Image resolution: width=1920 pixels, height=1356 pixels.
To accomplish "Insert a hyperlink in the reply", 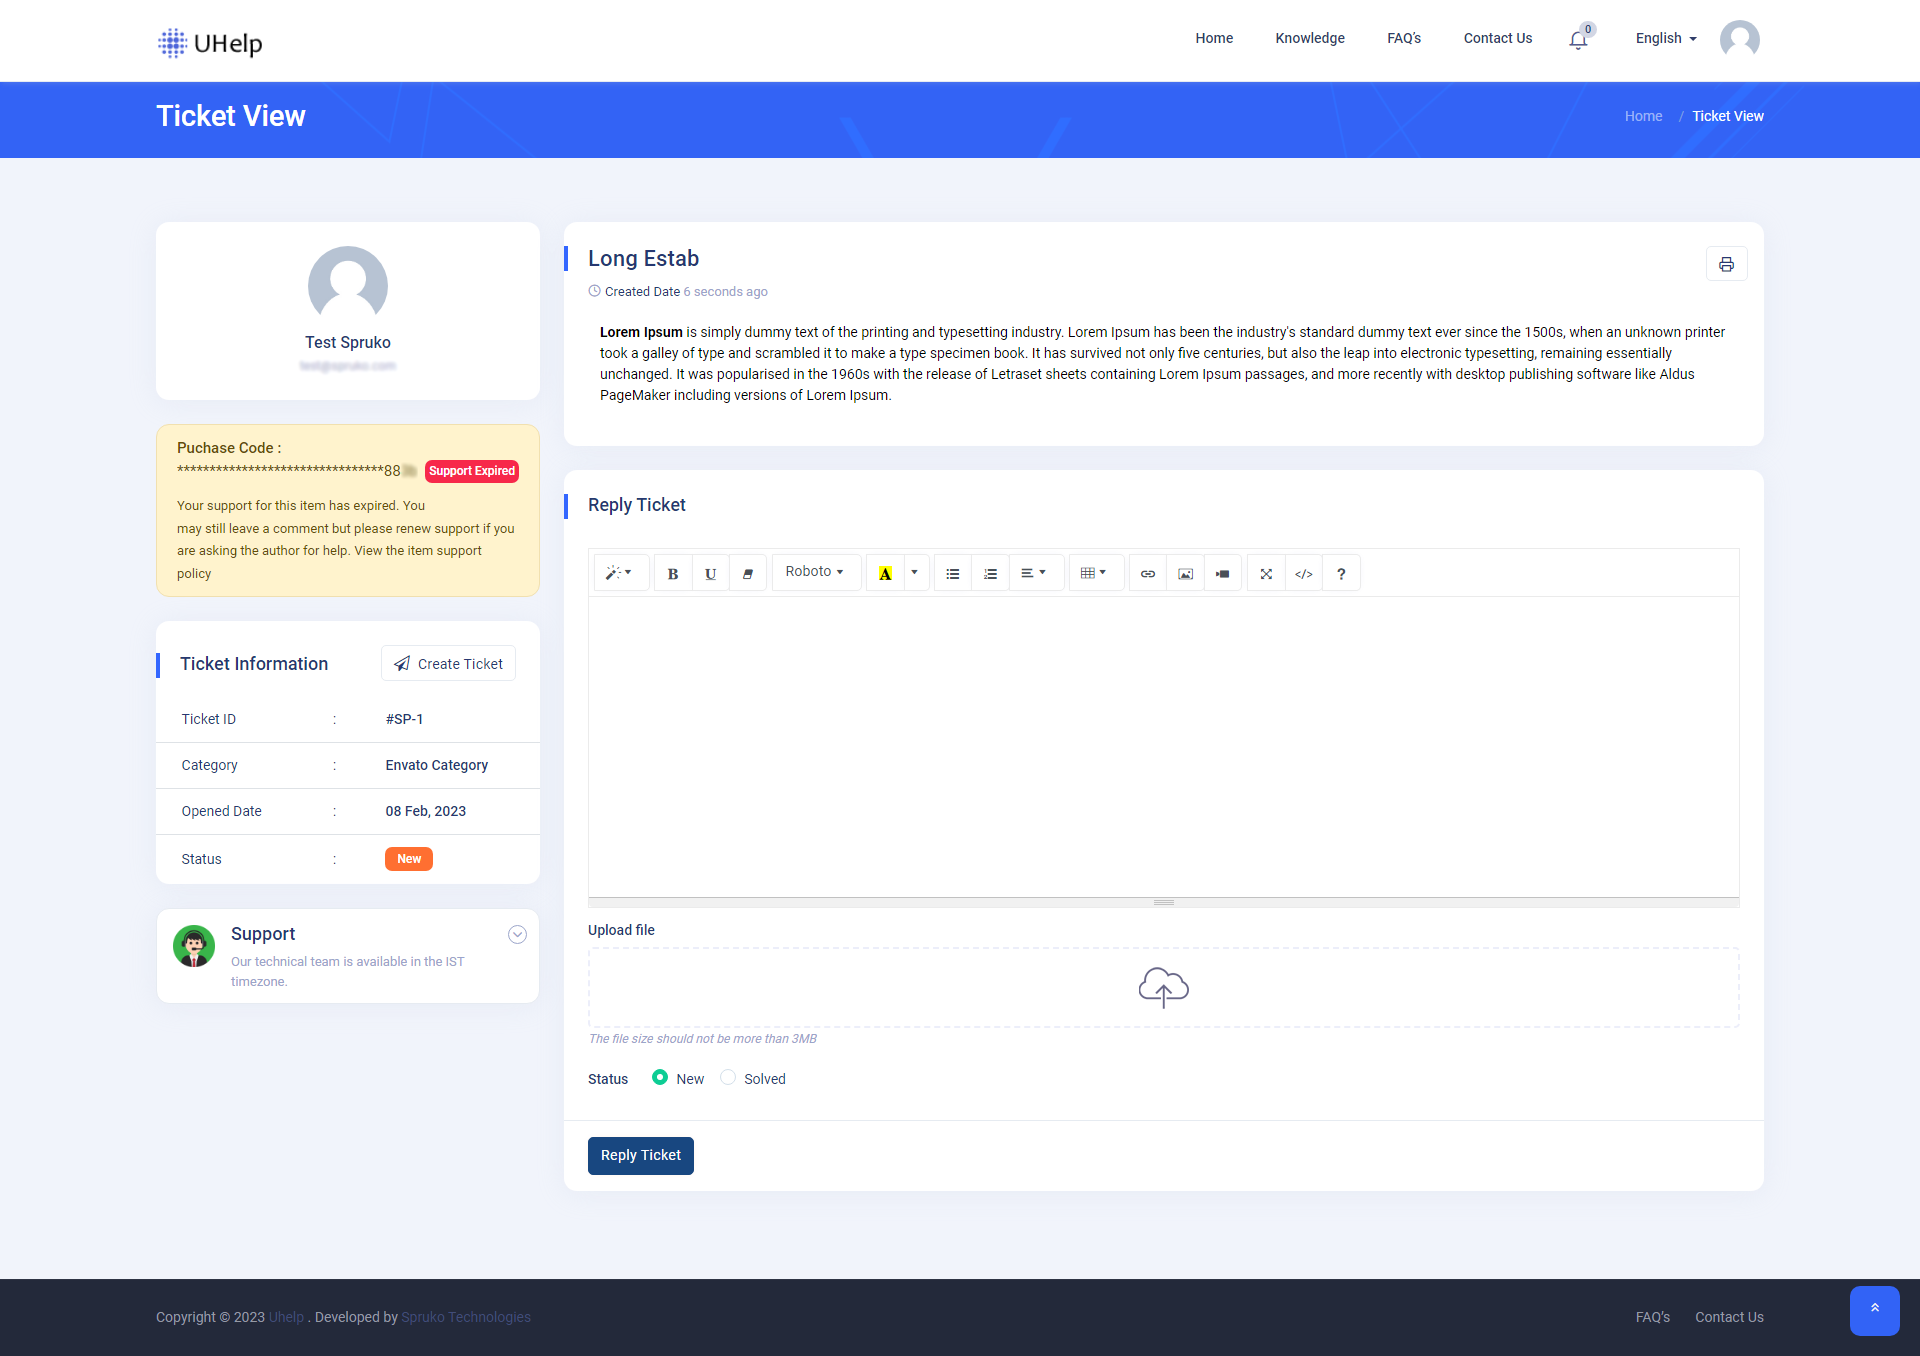I will (x=1146, y=572).
